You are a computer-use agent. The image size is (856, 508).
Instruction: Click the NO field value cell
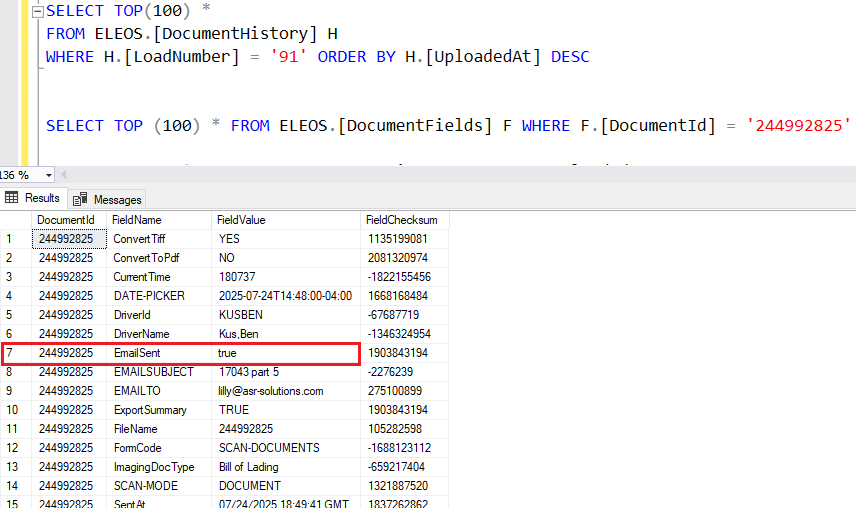click(x=286, y=258)
